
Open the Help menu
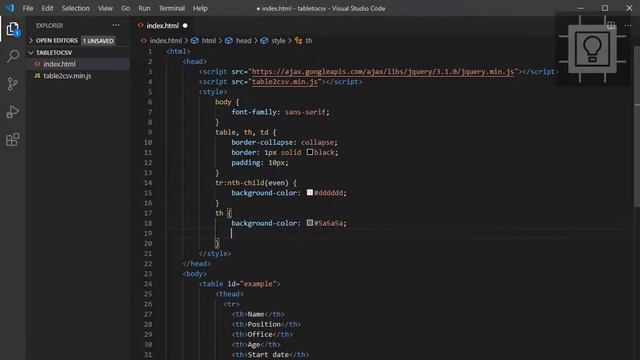point(200,8)
